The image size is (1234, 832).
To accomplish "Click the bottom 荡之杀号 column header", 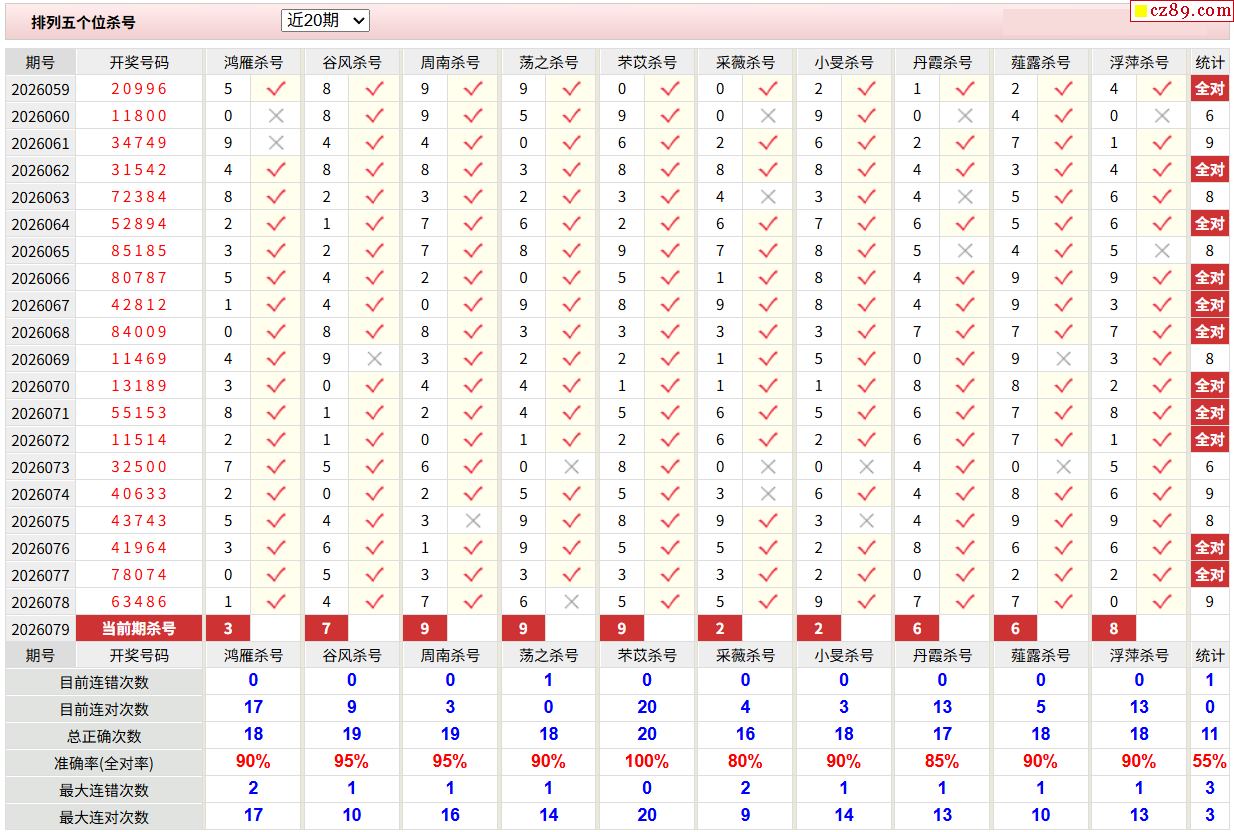I will click(548, 656).
